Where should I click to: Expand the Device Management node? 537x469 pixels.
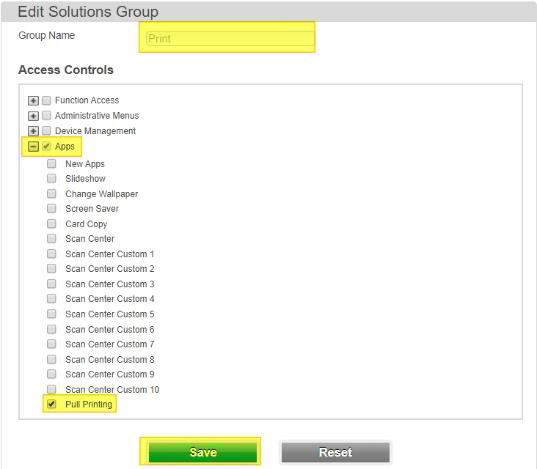[x=33, y=131]
